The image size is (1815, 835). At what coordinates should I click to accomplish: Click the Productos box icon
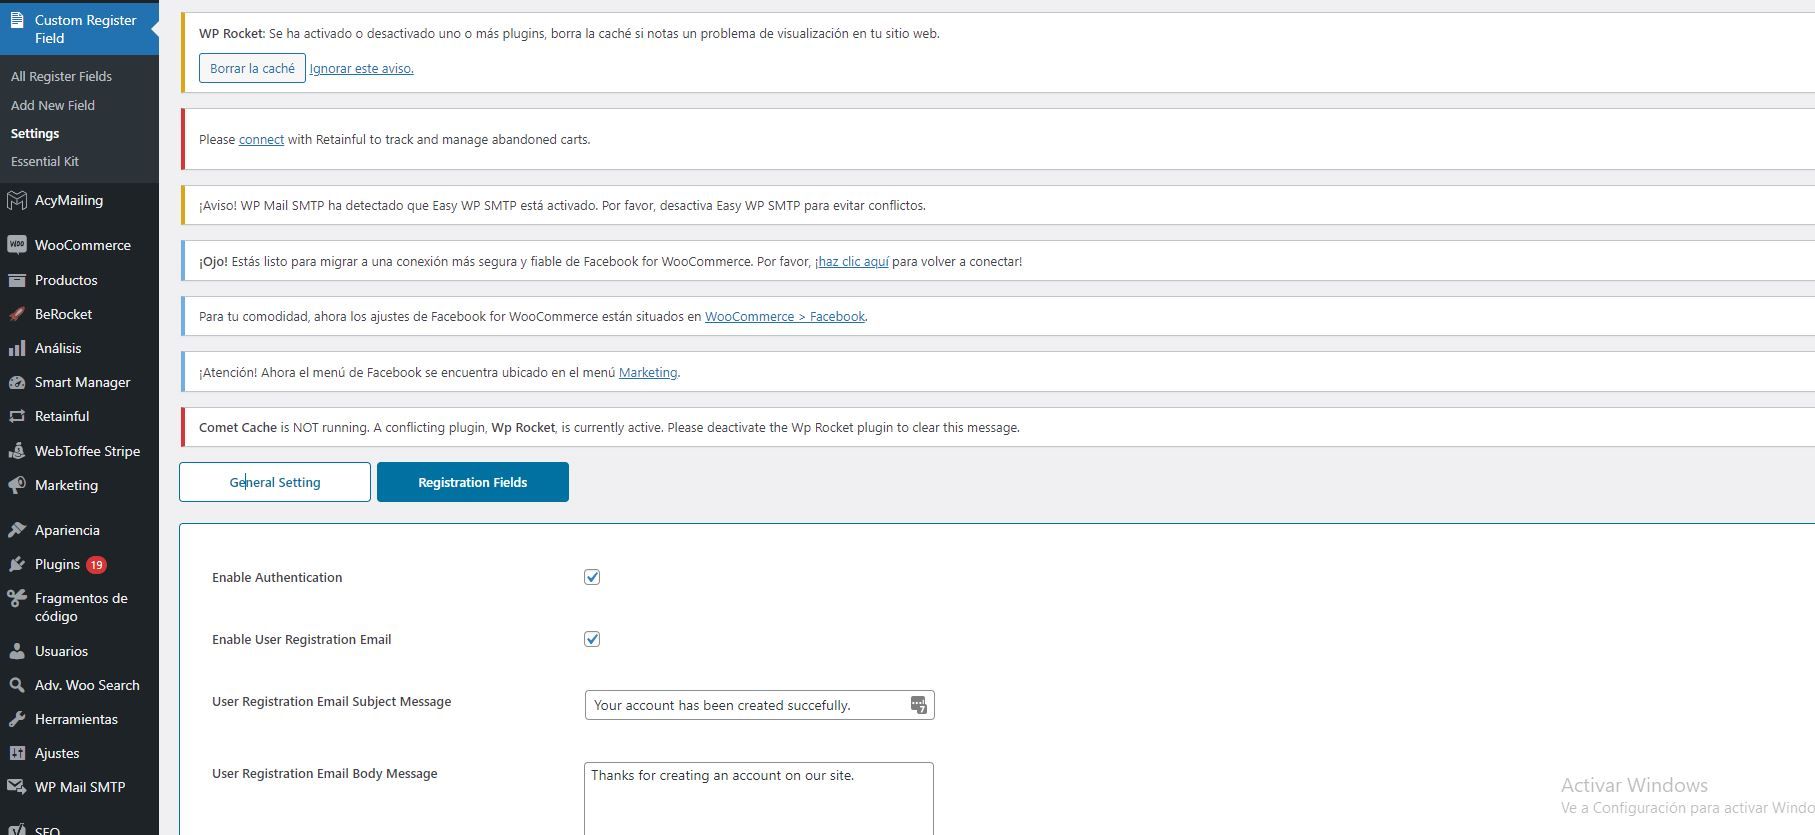click(16, 280)
